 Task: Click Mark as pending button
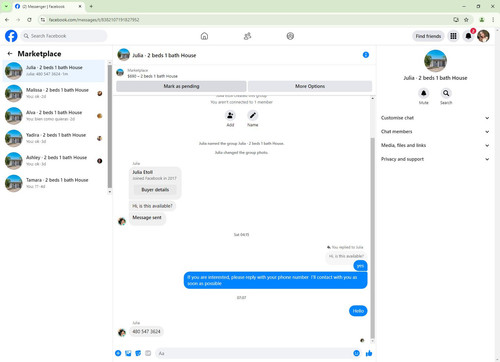[181, 86]
